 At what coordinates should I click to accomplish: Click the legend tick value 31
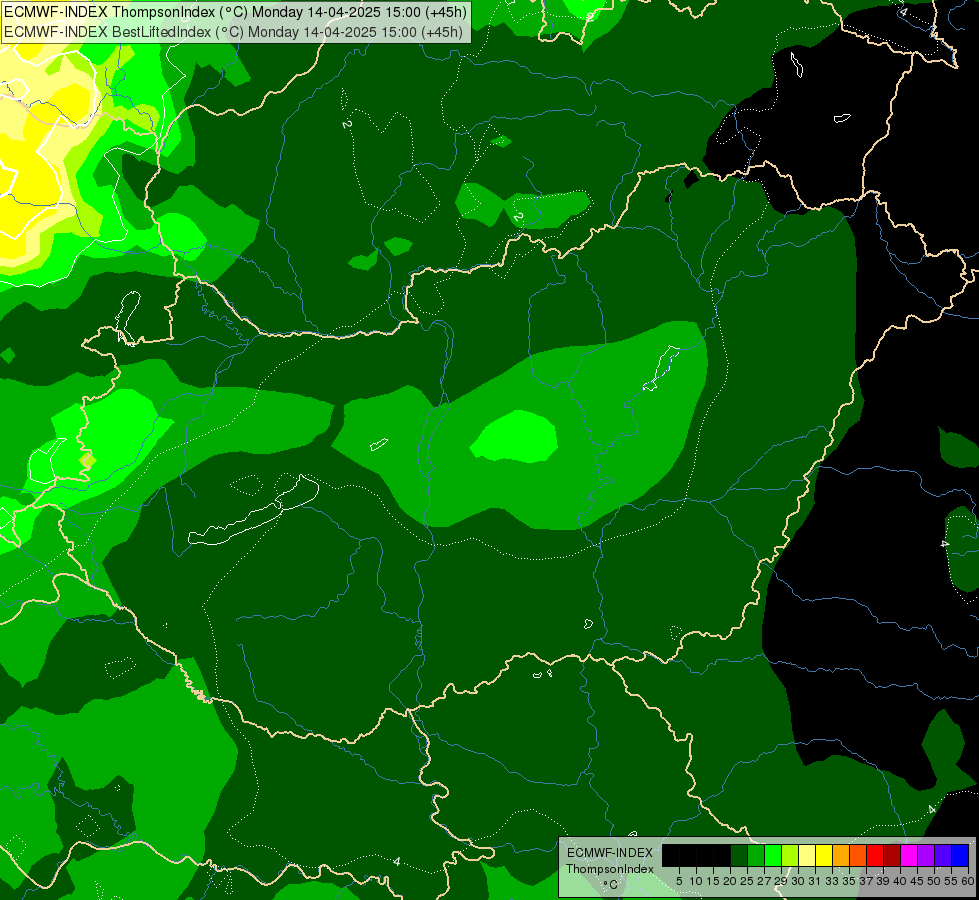pos(815,881)
